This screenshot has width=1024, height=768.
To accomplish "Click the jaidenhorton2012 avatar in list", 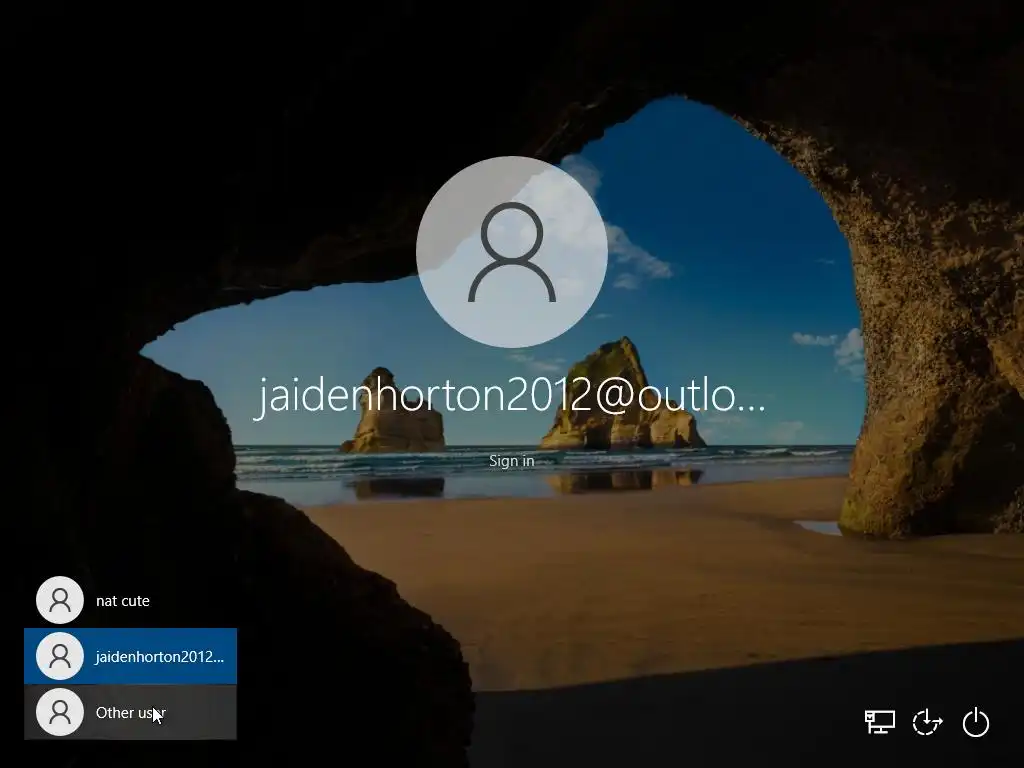I will [60, 656].
